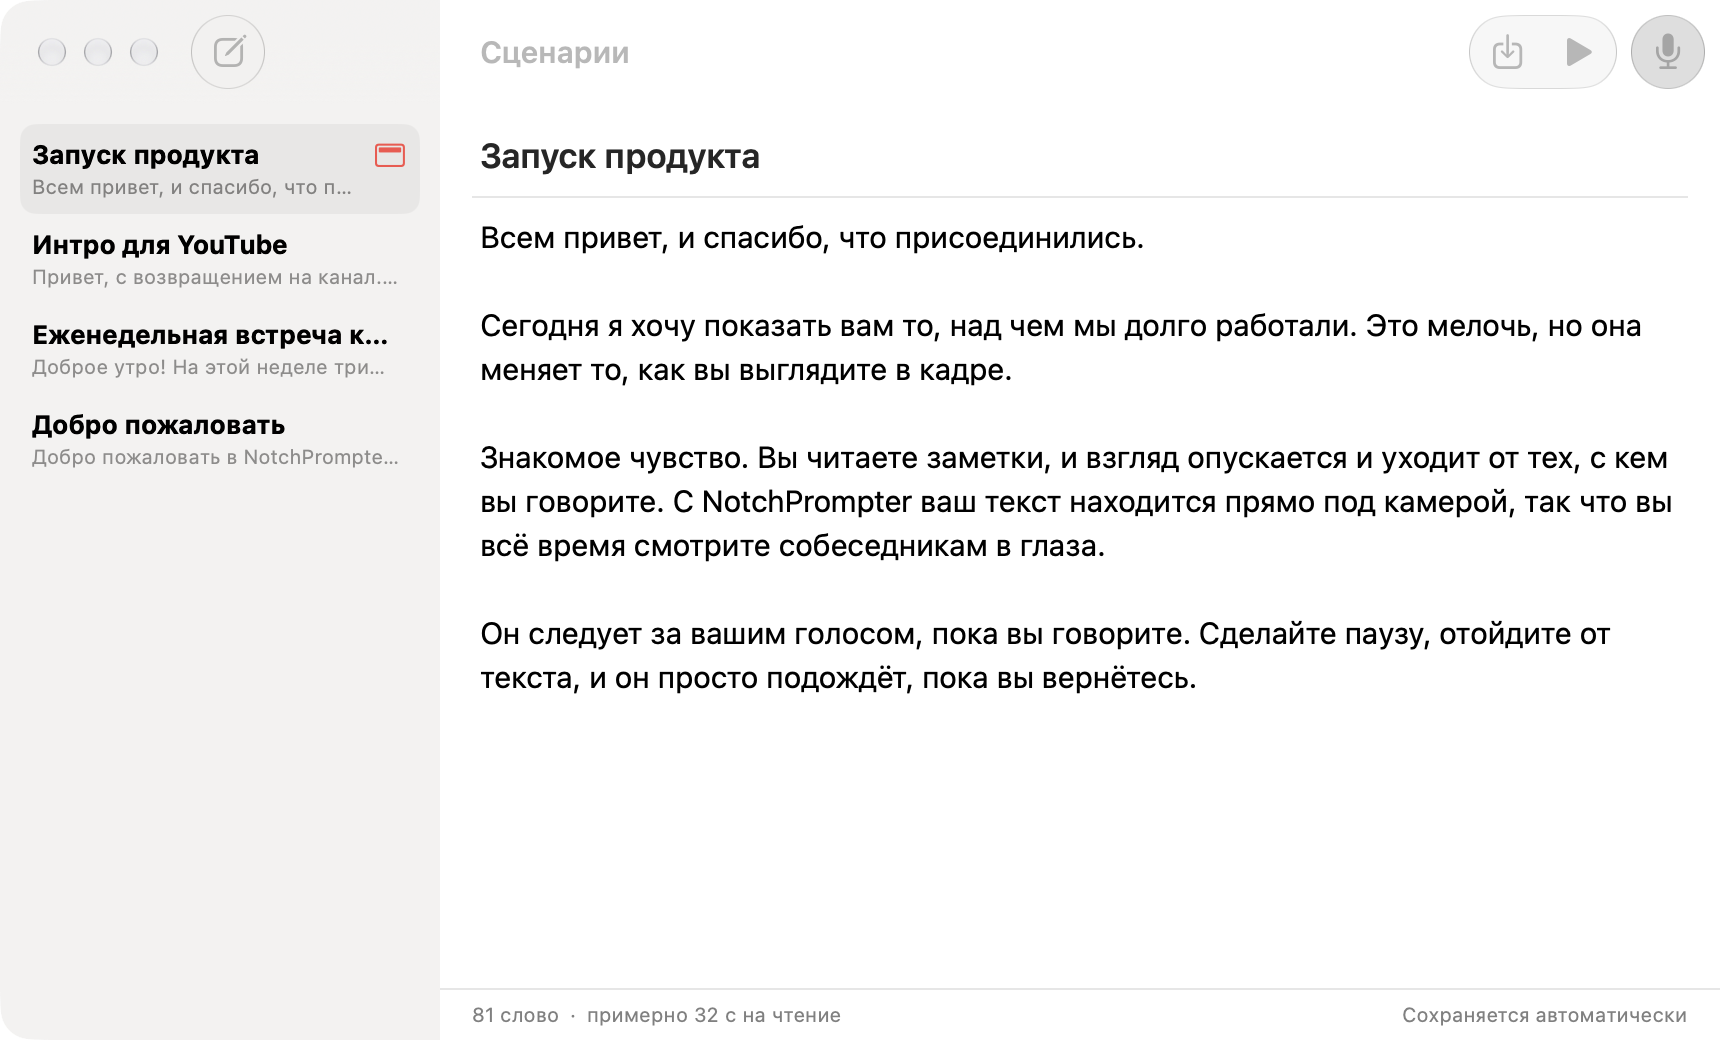Select the Запуск продукта script

pyautogui.click(x=220, y=169)
